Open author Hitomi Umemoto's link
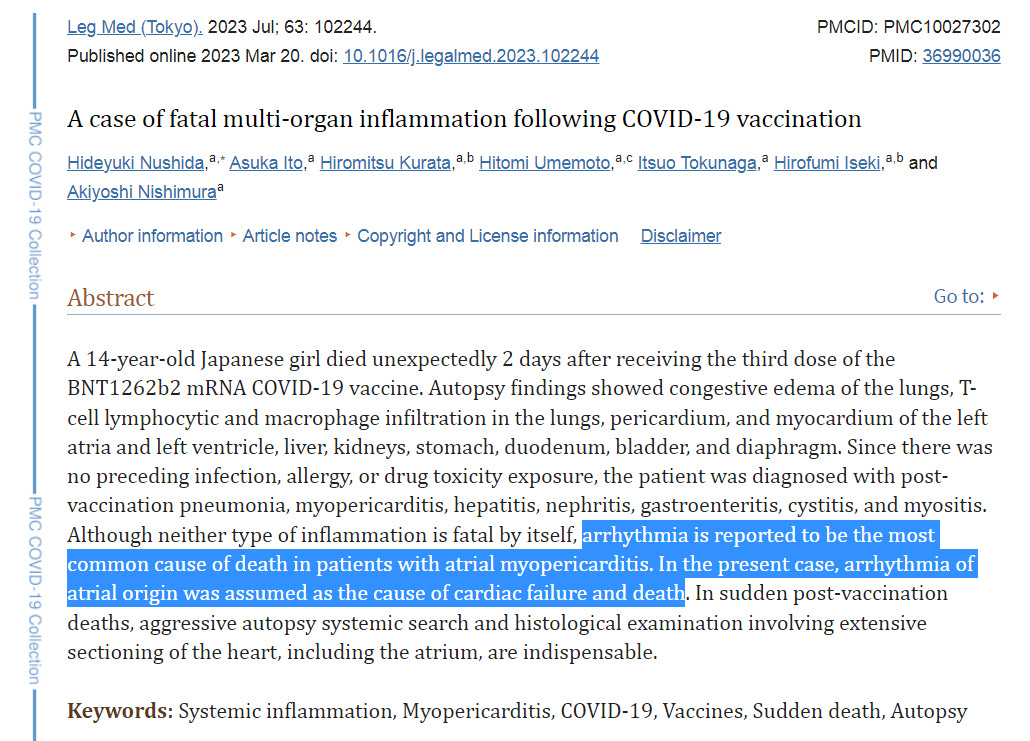This screenshot has width=1030, height=741. [x=545, y=163]
